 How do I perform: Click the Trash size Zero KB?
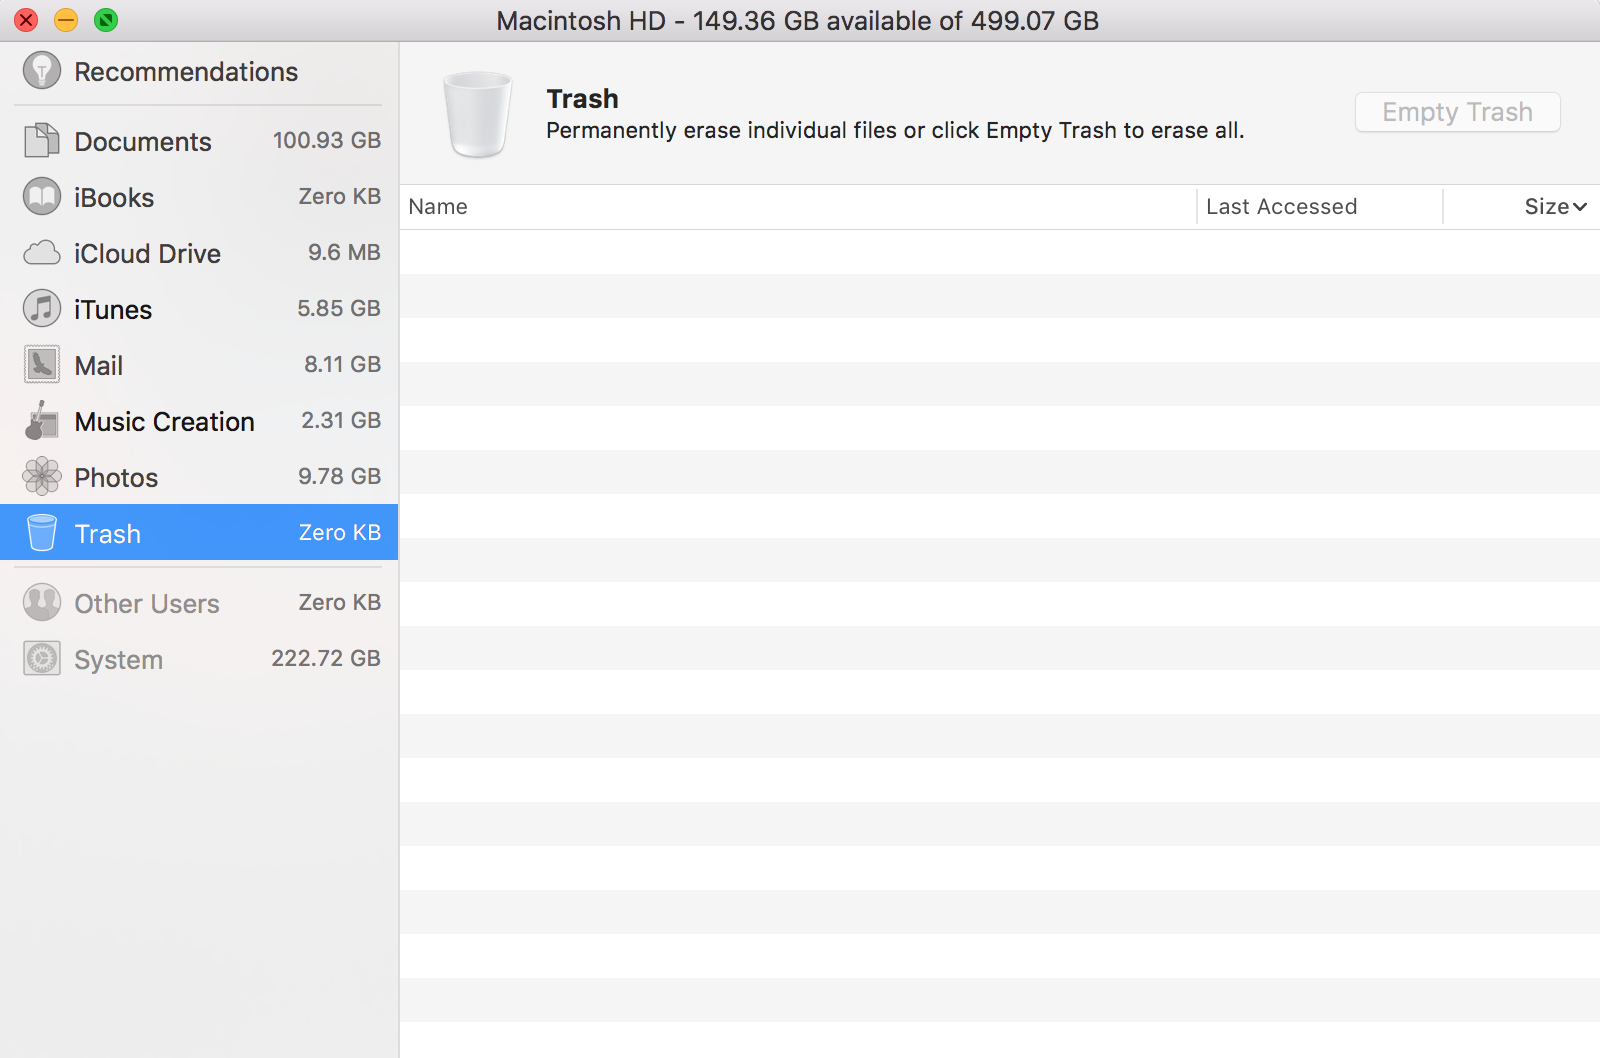(x=340, y=532)
